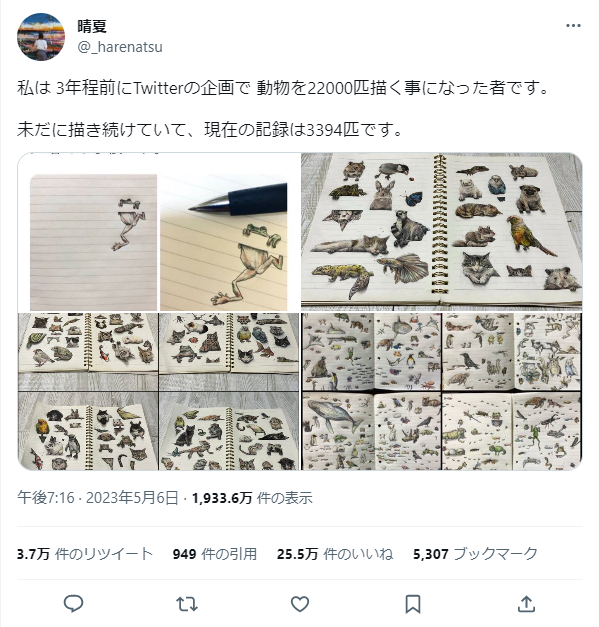
Task: Click the reply speech bubble icon
Action: coord(73,604)
